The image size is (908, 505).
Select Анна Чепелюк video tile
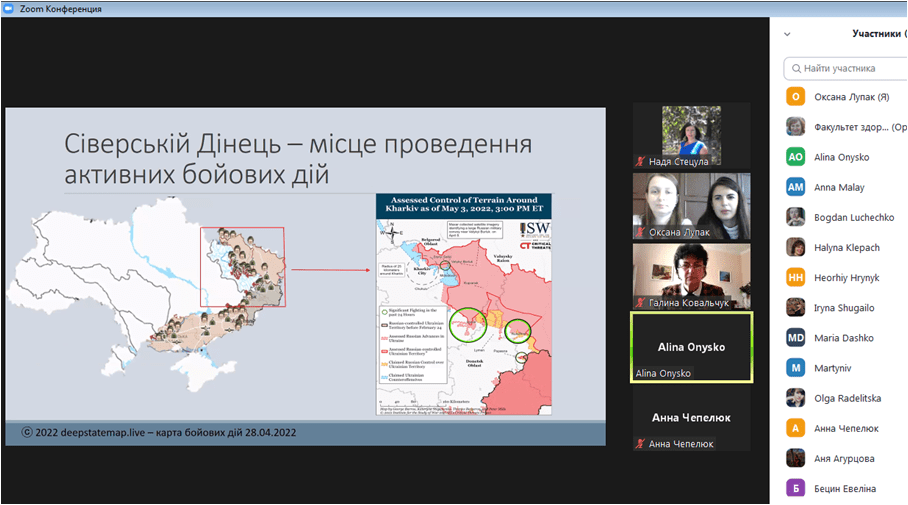click(691, 418)
